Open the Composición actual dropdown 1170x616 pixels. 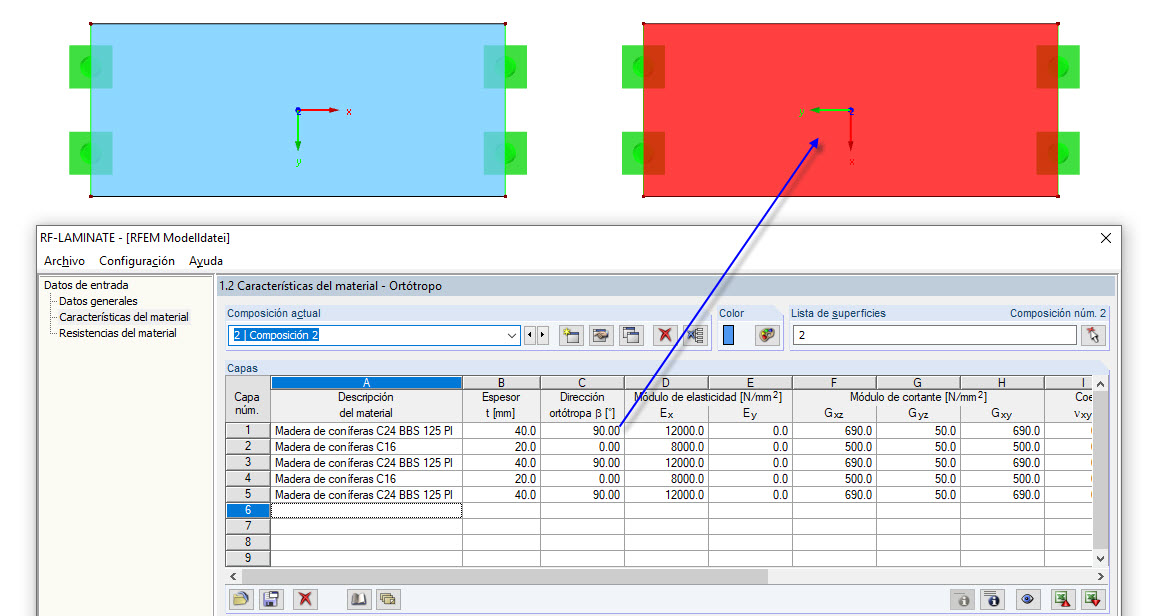pos(512,336)
